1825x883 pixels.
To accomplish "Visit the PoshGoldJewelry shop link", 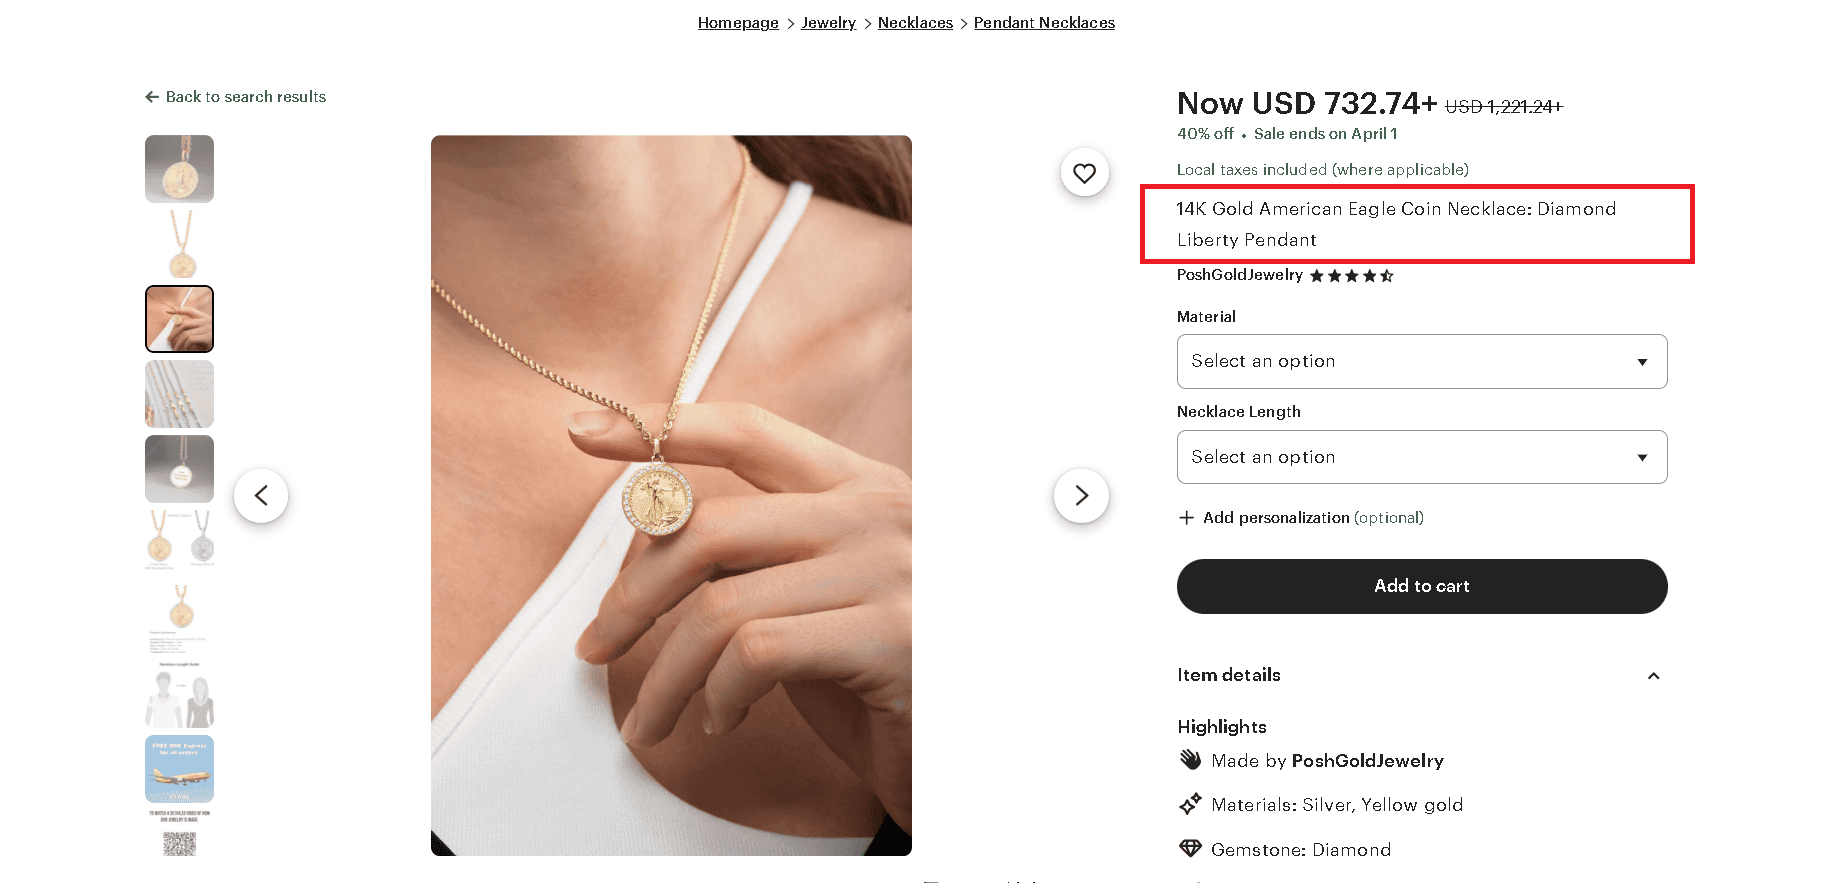I will pos(1239,275).
